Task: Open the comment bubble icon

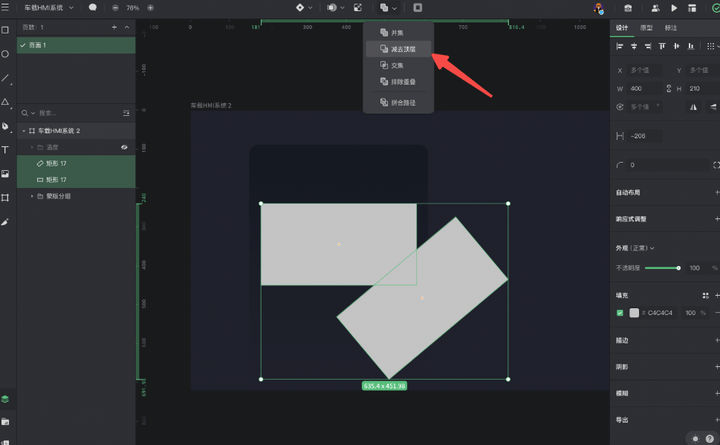Action: (x=93, y=7)
